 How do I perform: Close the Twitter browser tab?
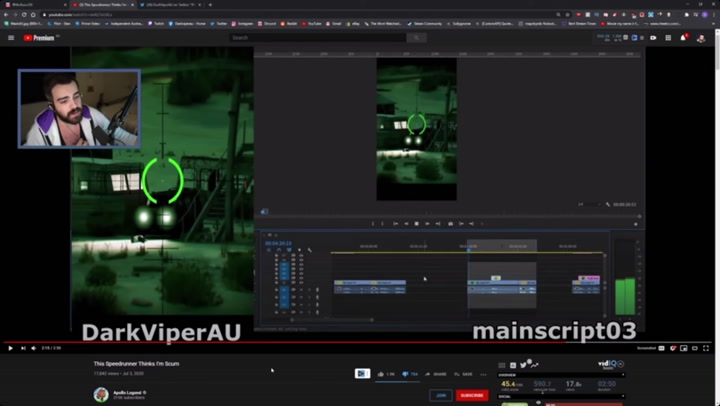pos(199,5)
